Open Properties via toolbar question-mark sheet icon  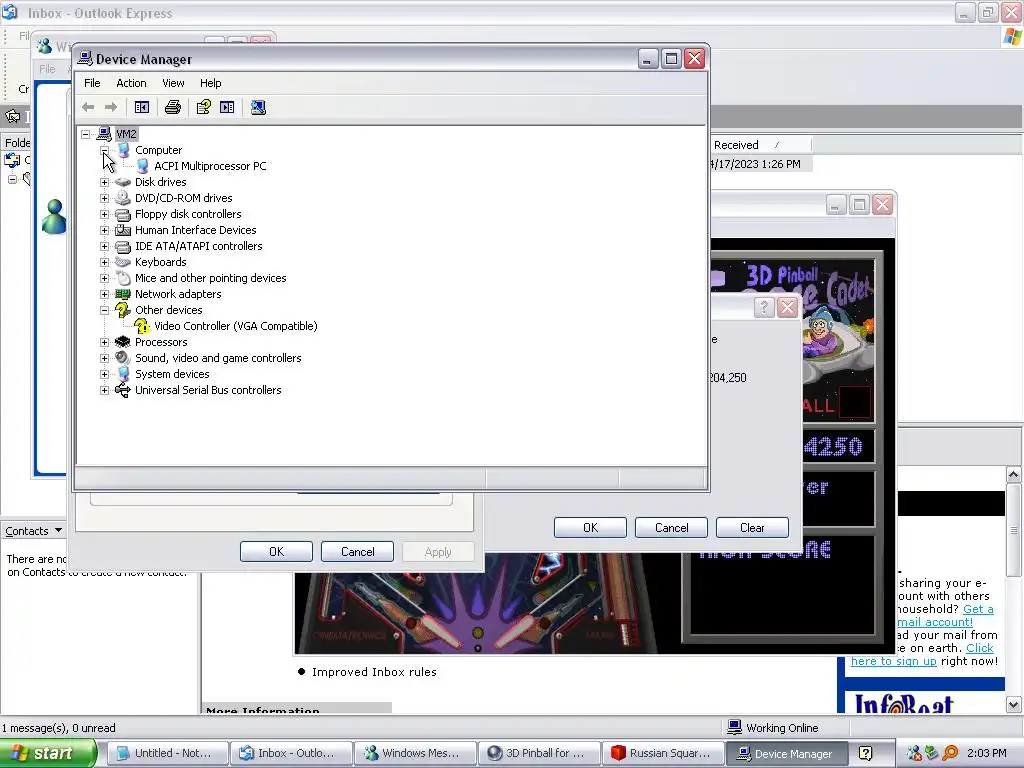pyautogui.click(x=204, y=107)
